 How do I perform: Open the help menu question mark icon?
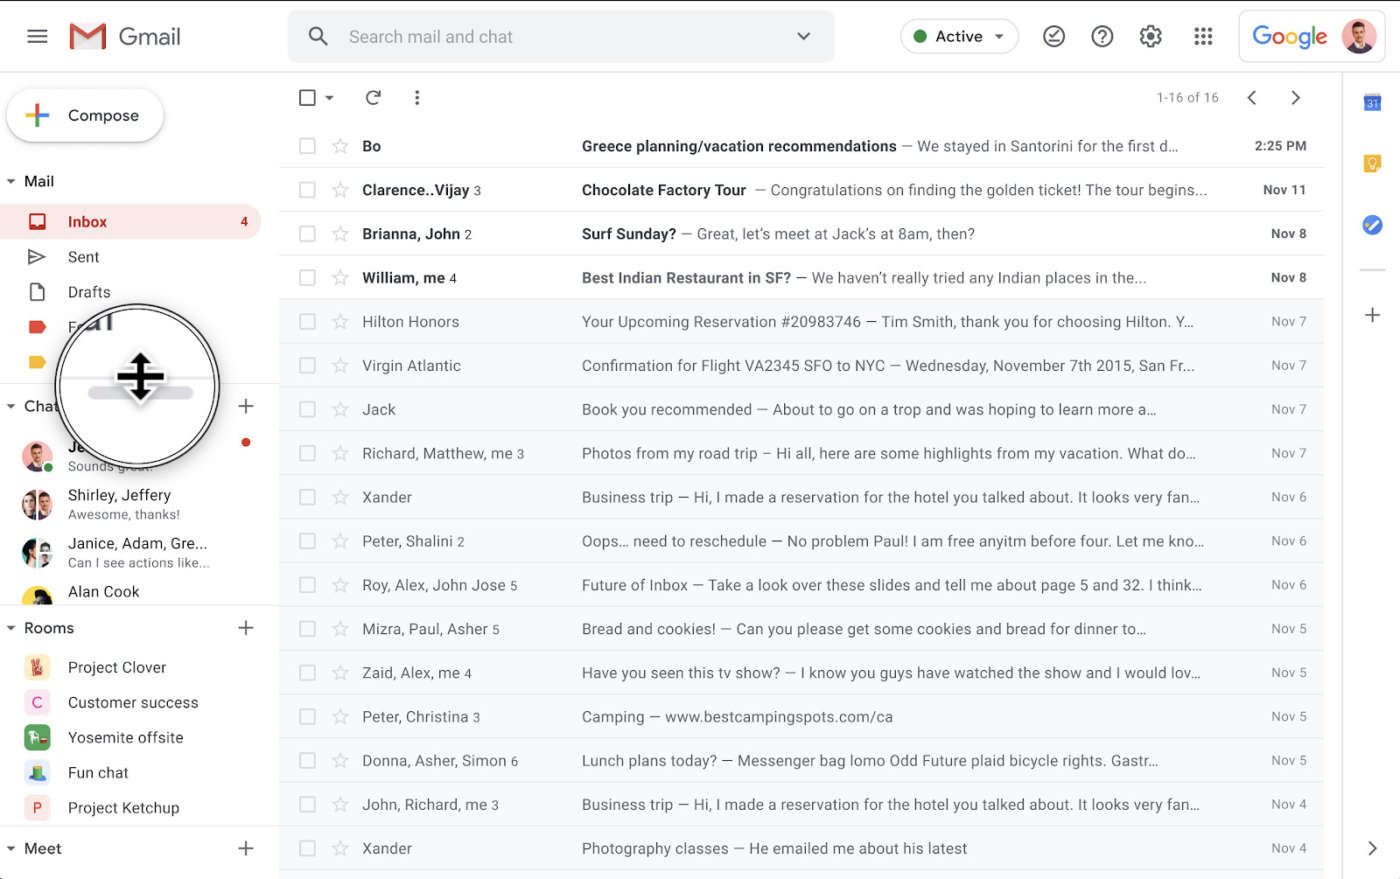pyautogui.click(x=1102, y=36)
